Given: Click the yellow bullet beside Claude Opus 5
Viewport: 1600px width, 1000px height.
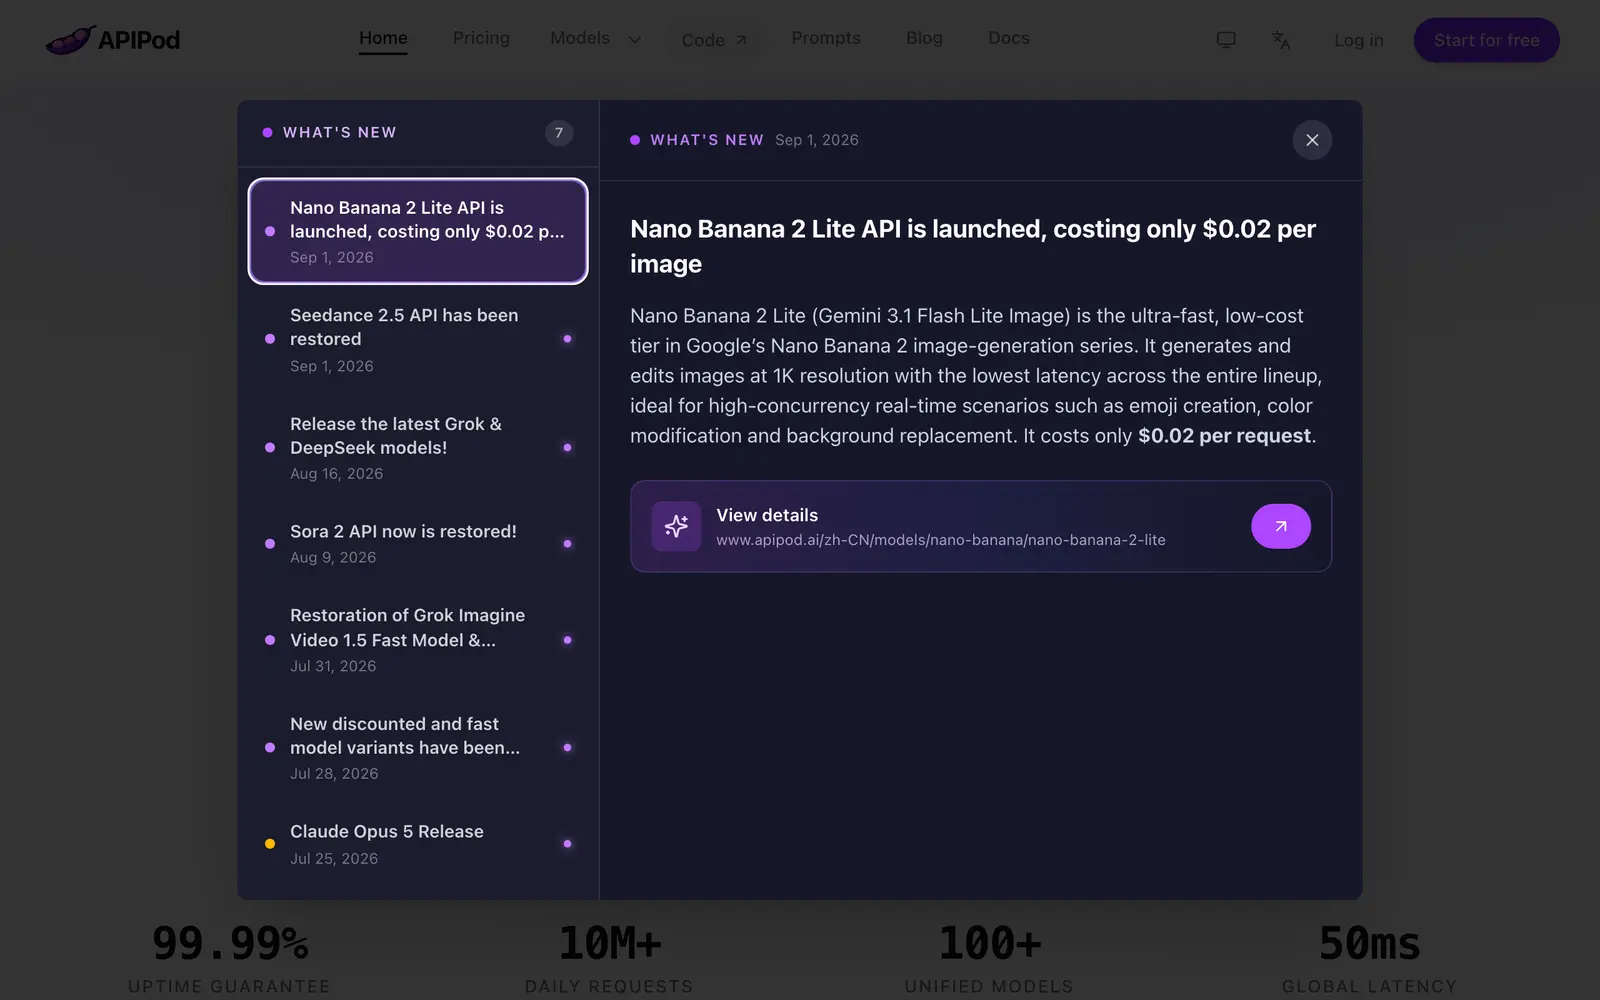Looking at the screenshot, I should (270, 844).
